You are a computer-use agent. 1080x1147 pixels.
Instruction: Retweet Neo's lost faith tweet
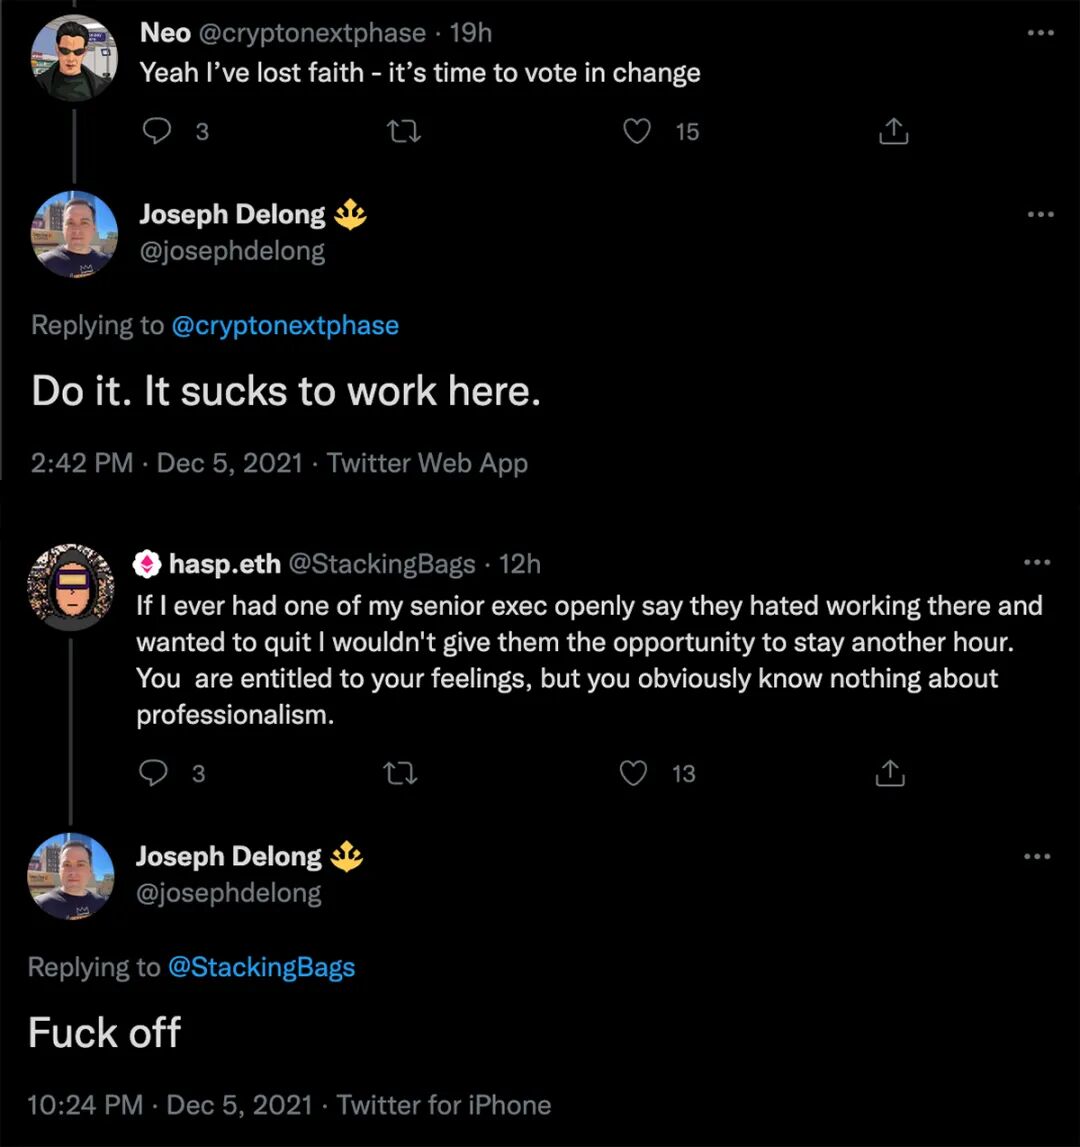(x=404, y=131)
